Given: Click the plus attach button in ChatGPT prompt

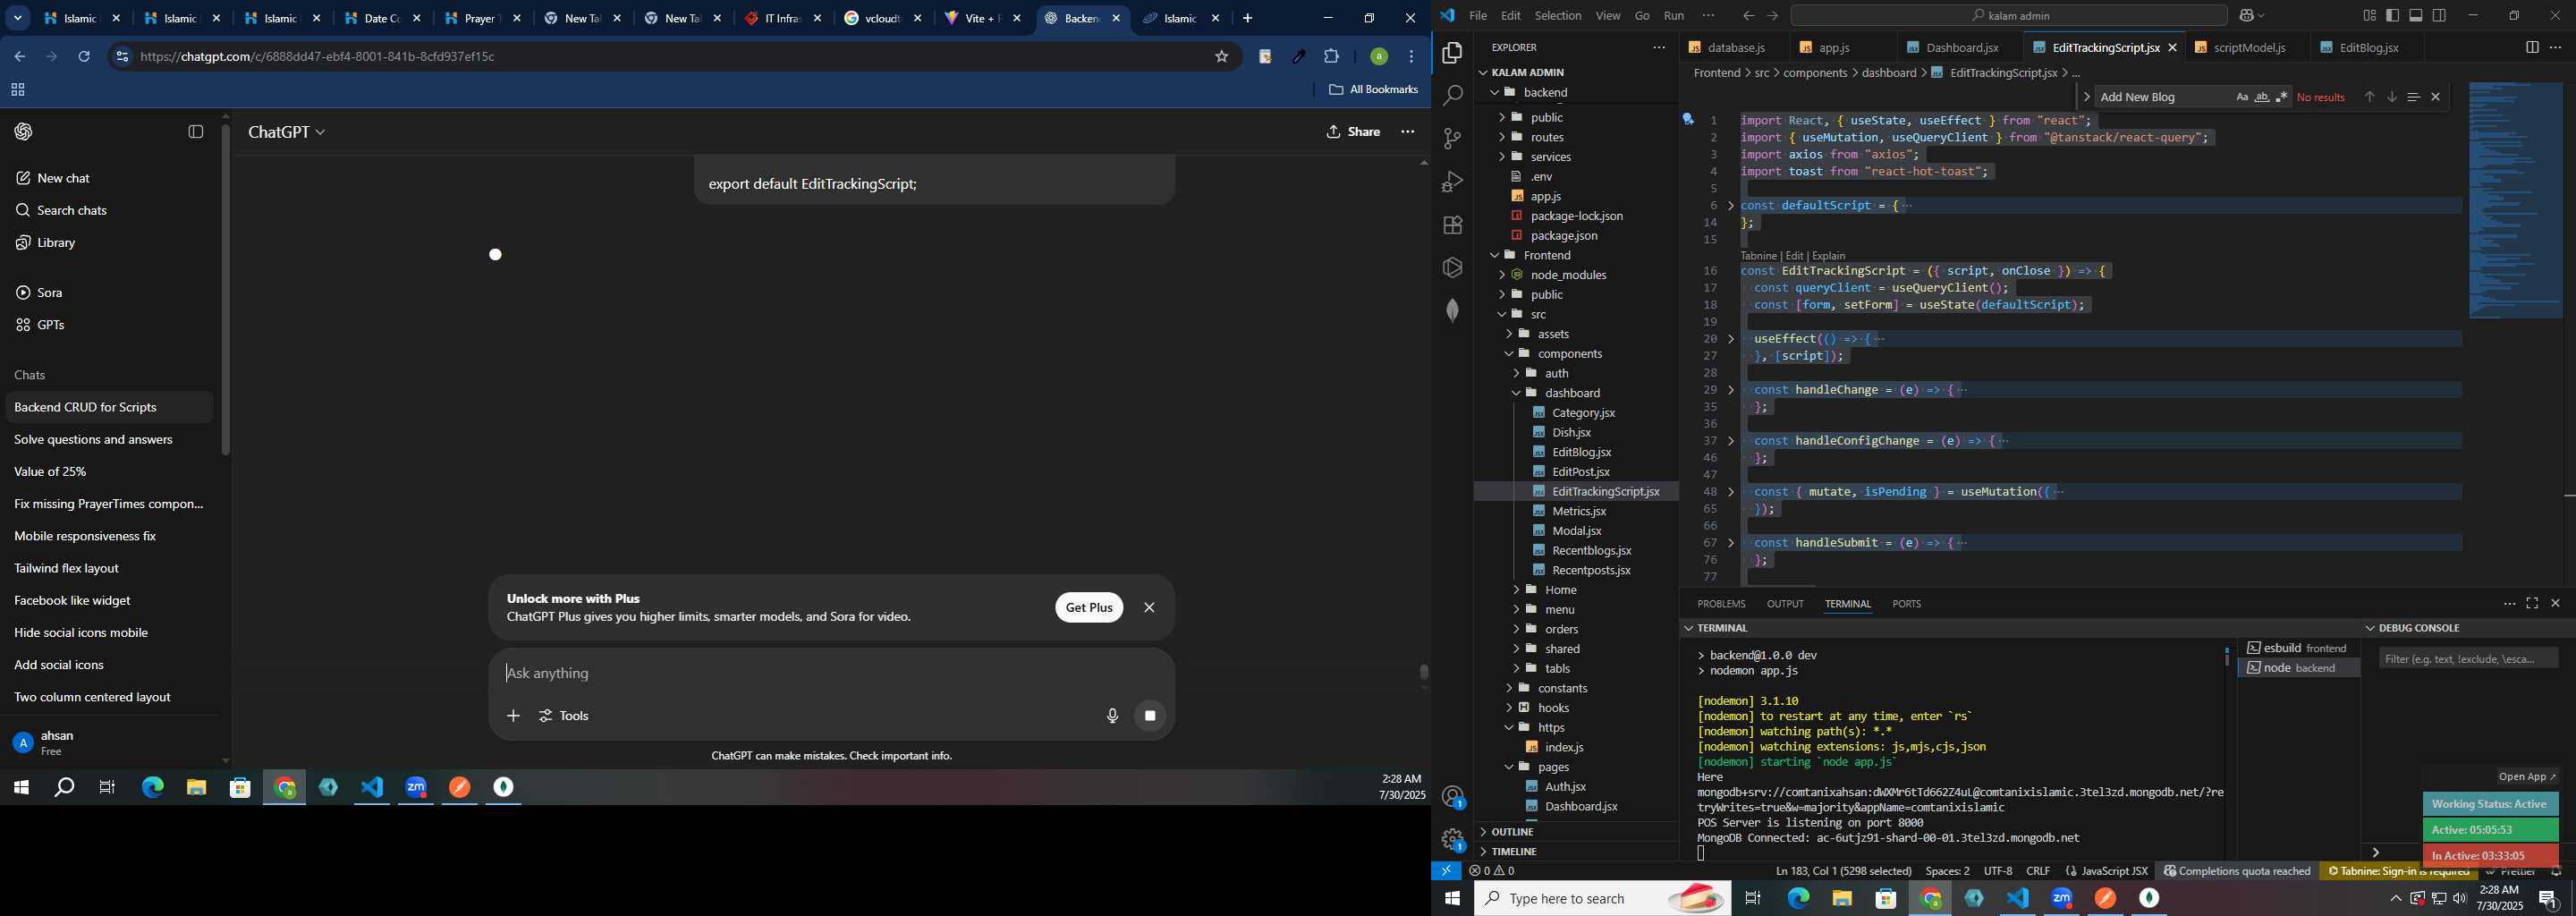Looking at the screenshot, I should [513, 716].
